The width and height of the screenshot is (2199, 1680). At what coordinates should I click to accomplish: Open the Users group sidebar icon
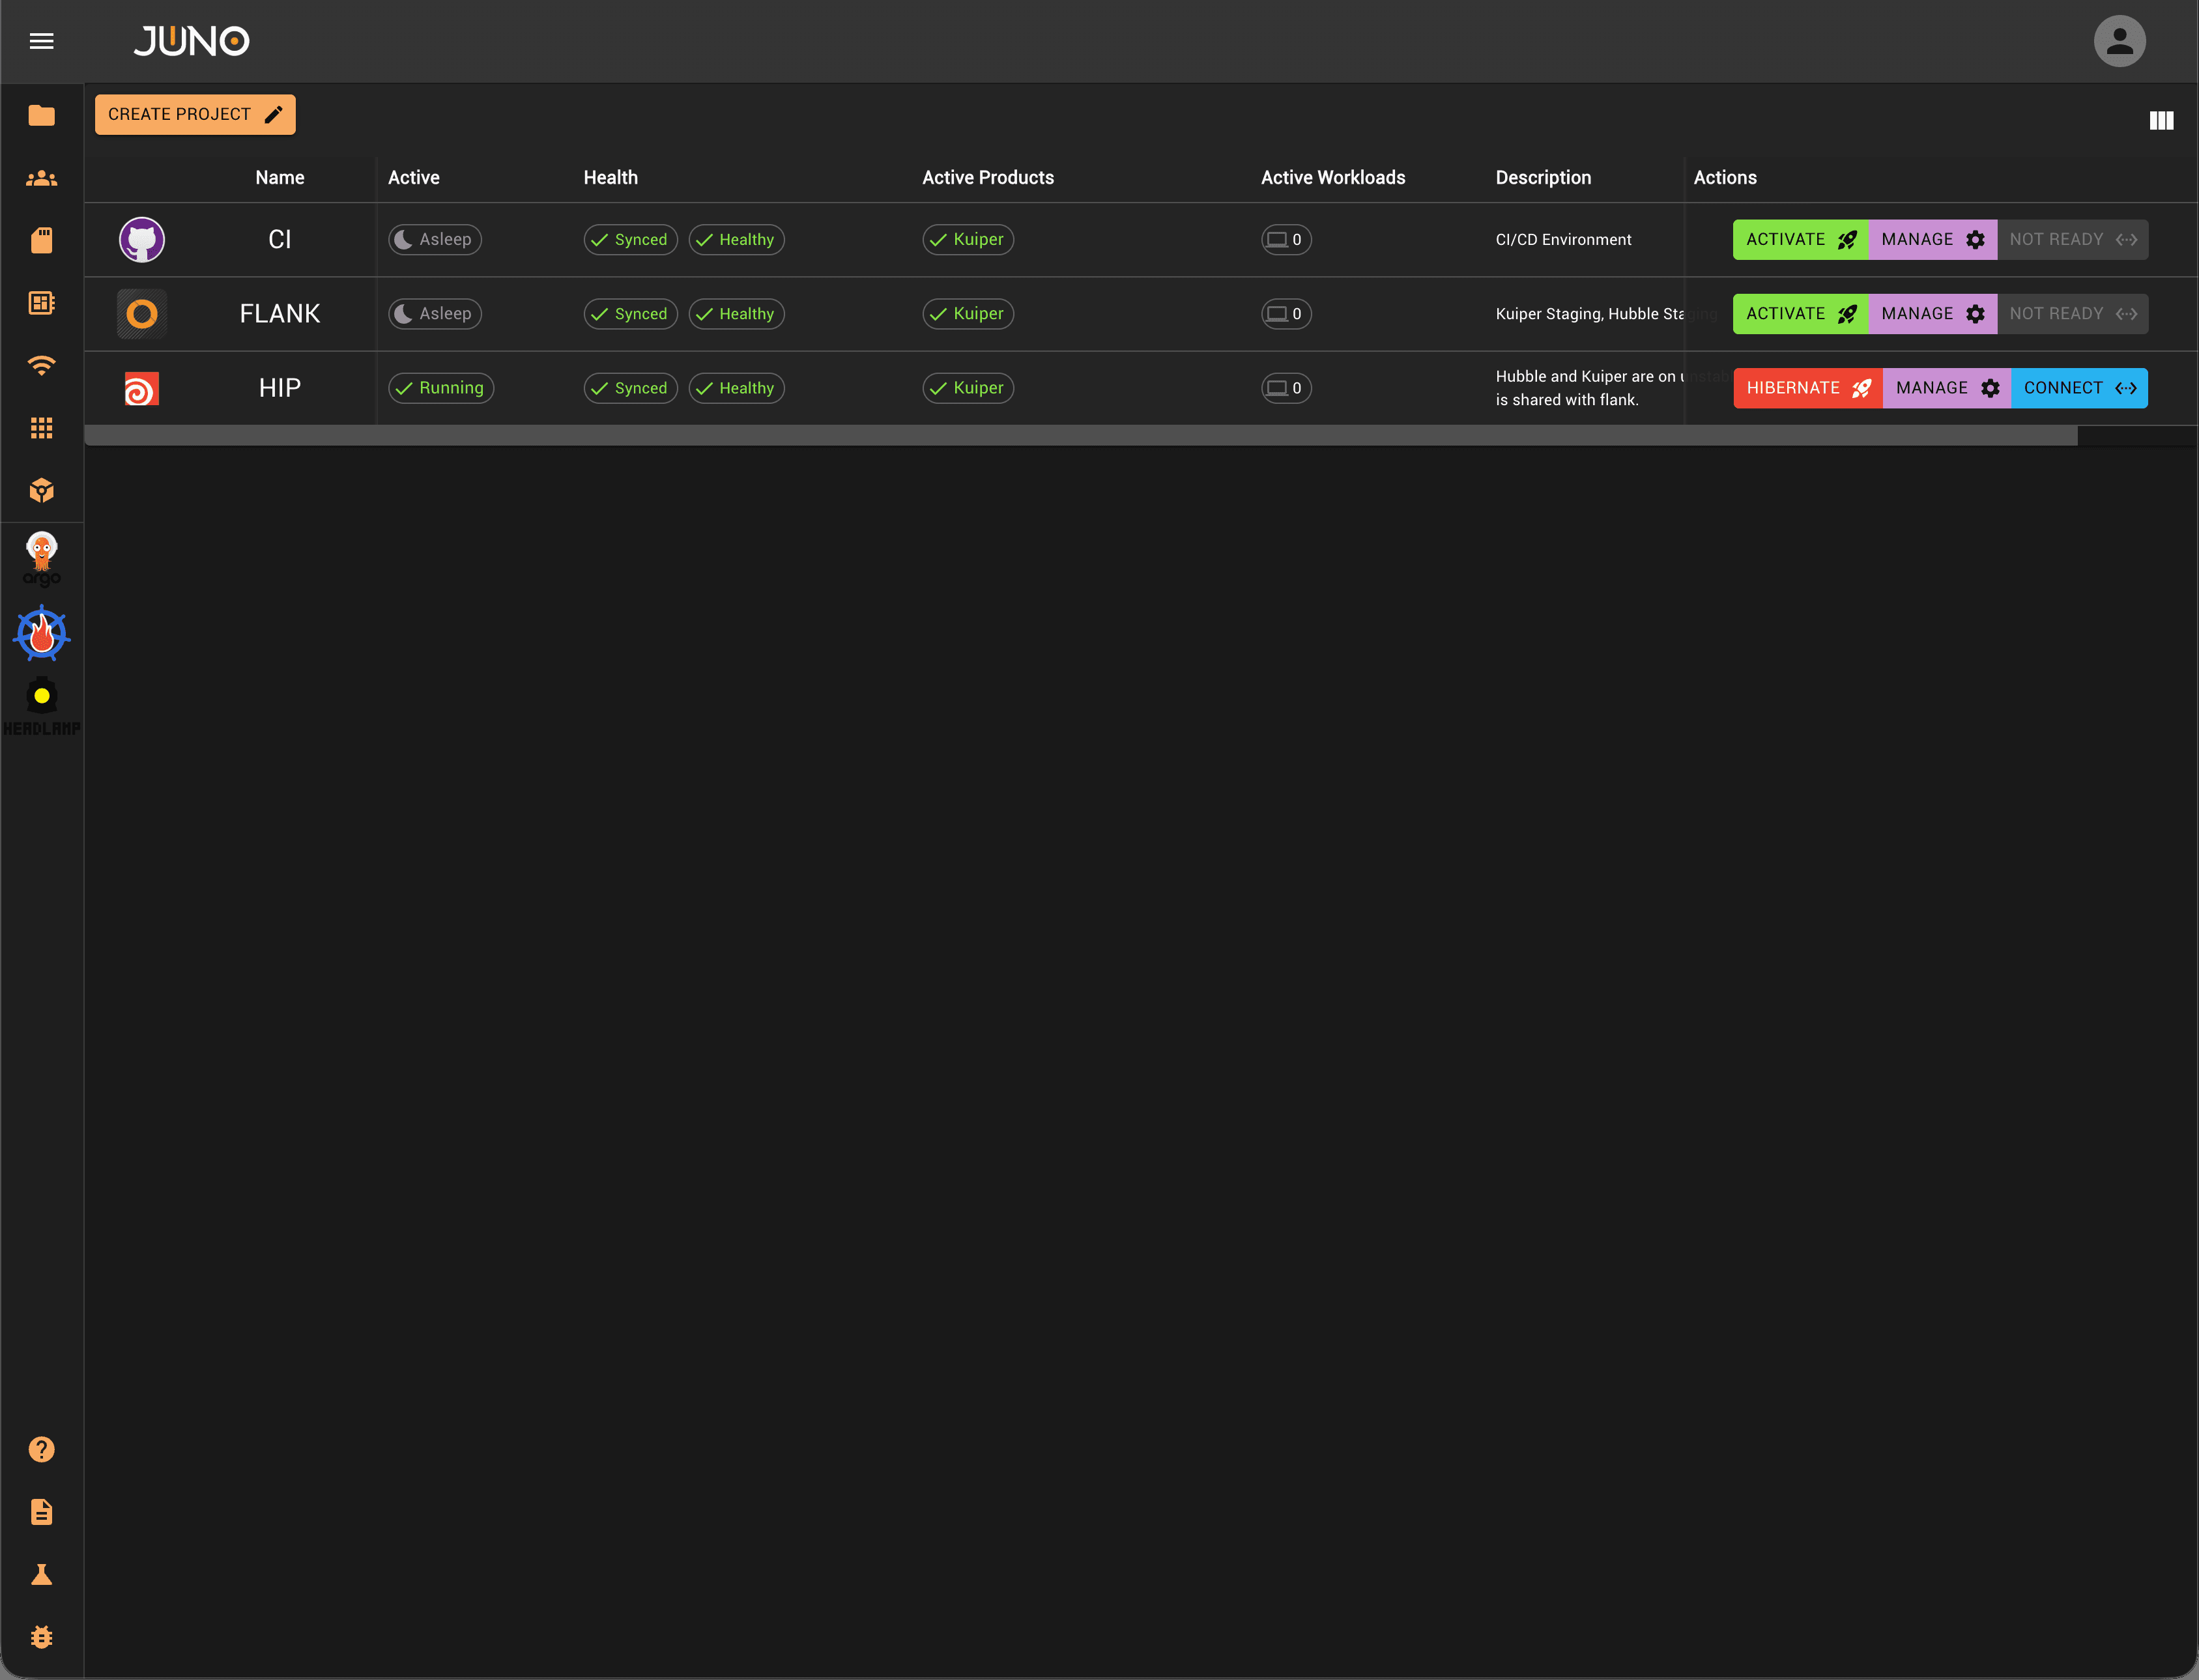pyautogui.click(x=41, y=179)
